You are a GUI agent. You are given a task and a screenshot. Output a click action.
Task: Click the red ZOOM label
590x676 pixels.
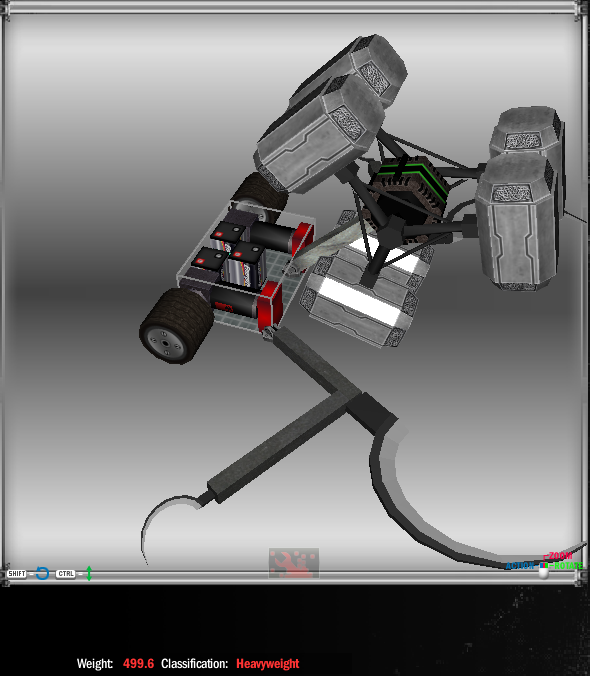click(560, 556)
